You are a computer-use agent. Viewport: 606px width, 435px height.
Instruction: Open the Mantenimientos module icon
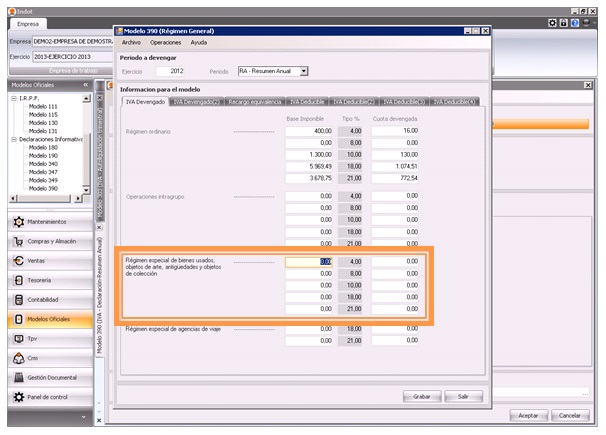coord(19,221)
